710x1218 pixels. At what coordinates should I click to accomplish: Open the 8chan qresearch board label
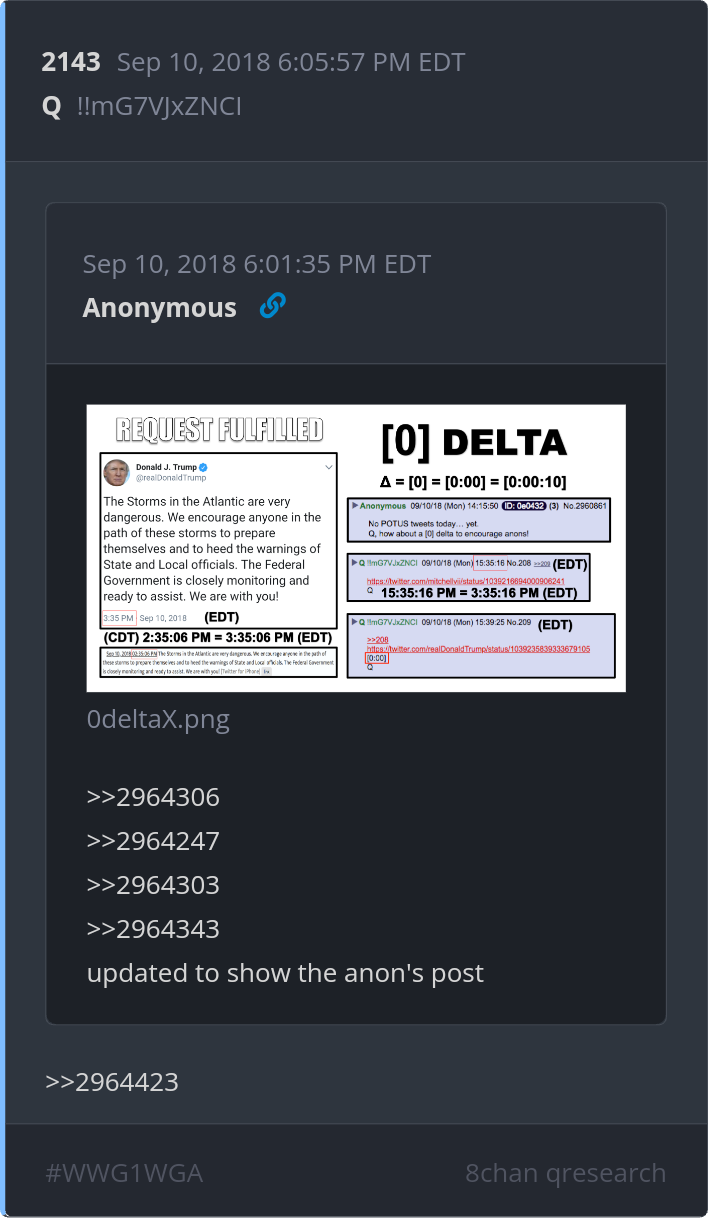566,1173
